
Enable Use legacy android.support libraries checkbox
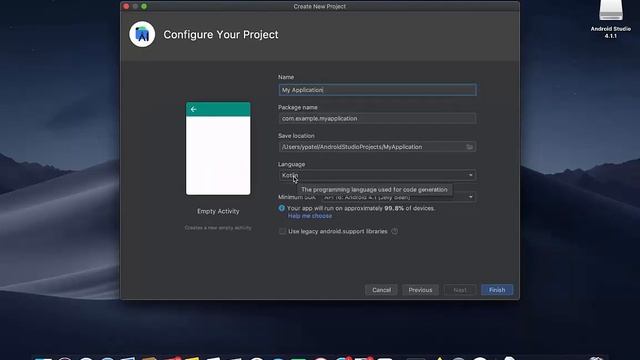click(282, 231)
